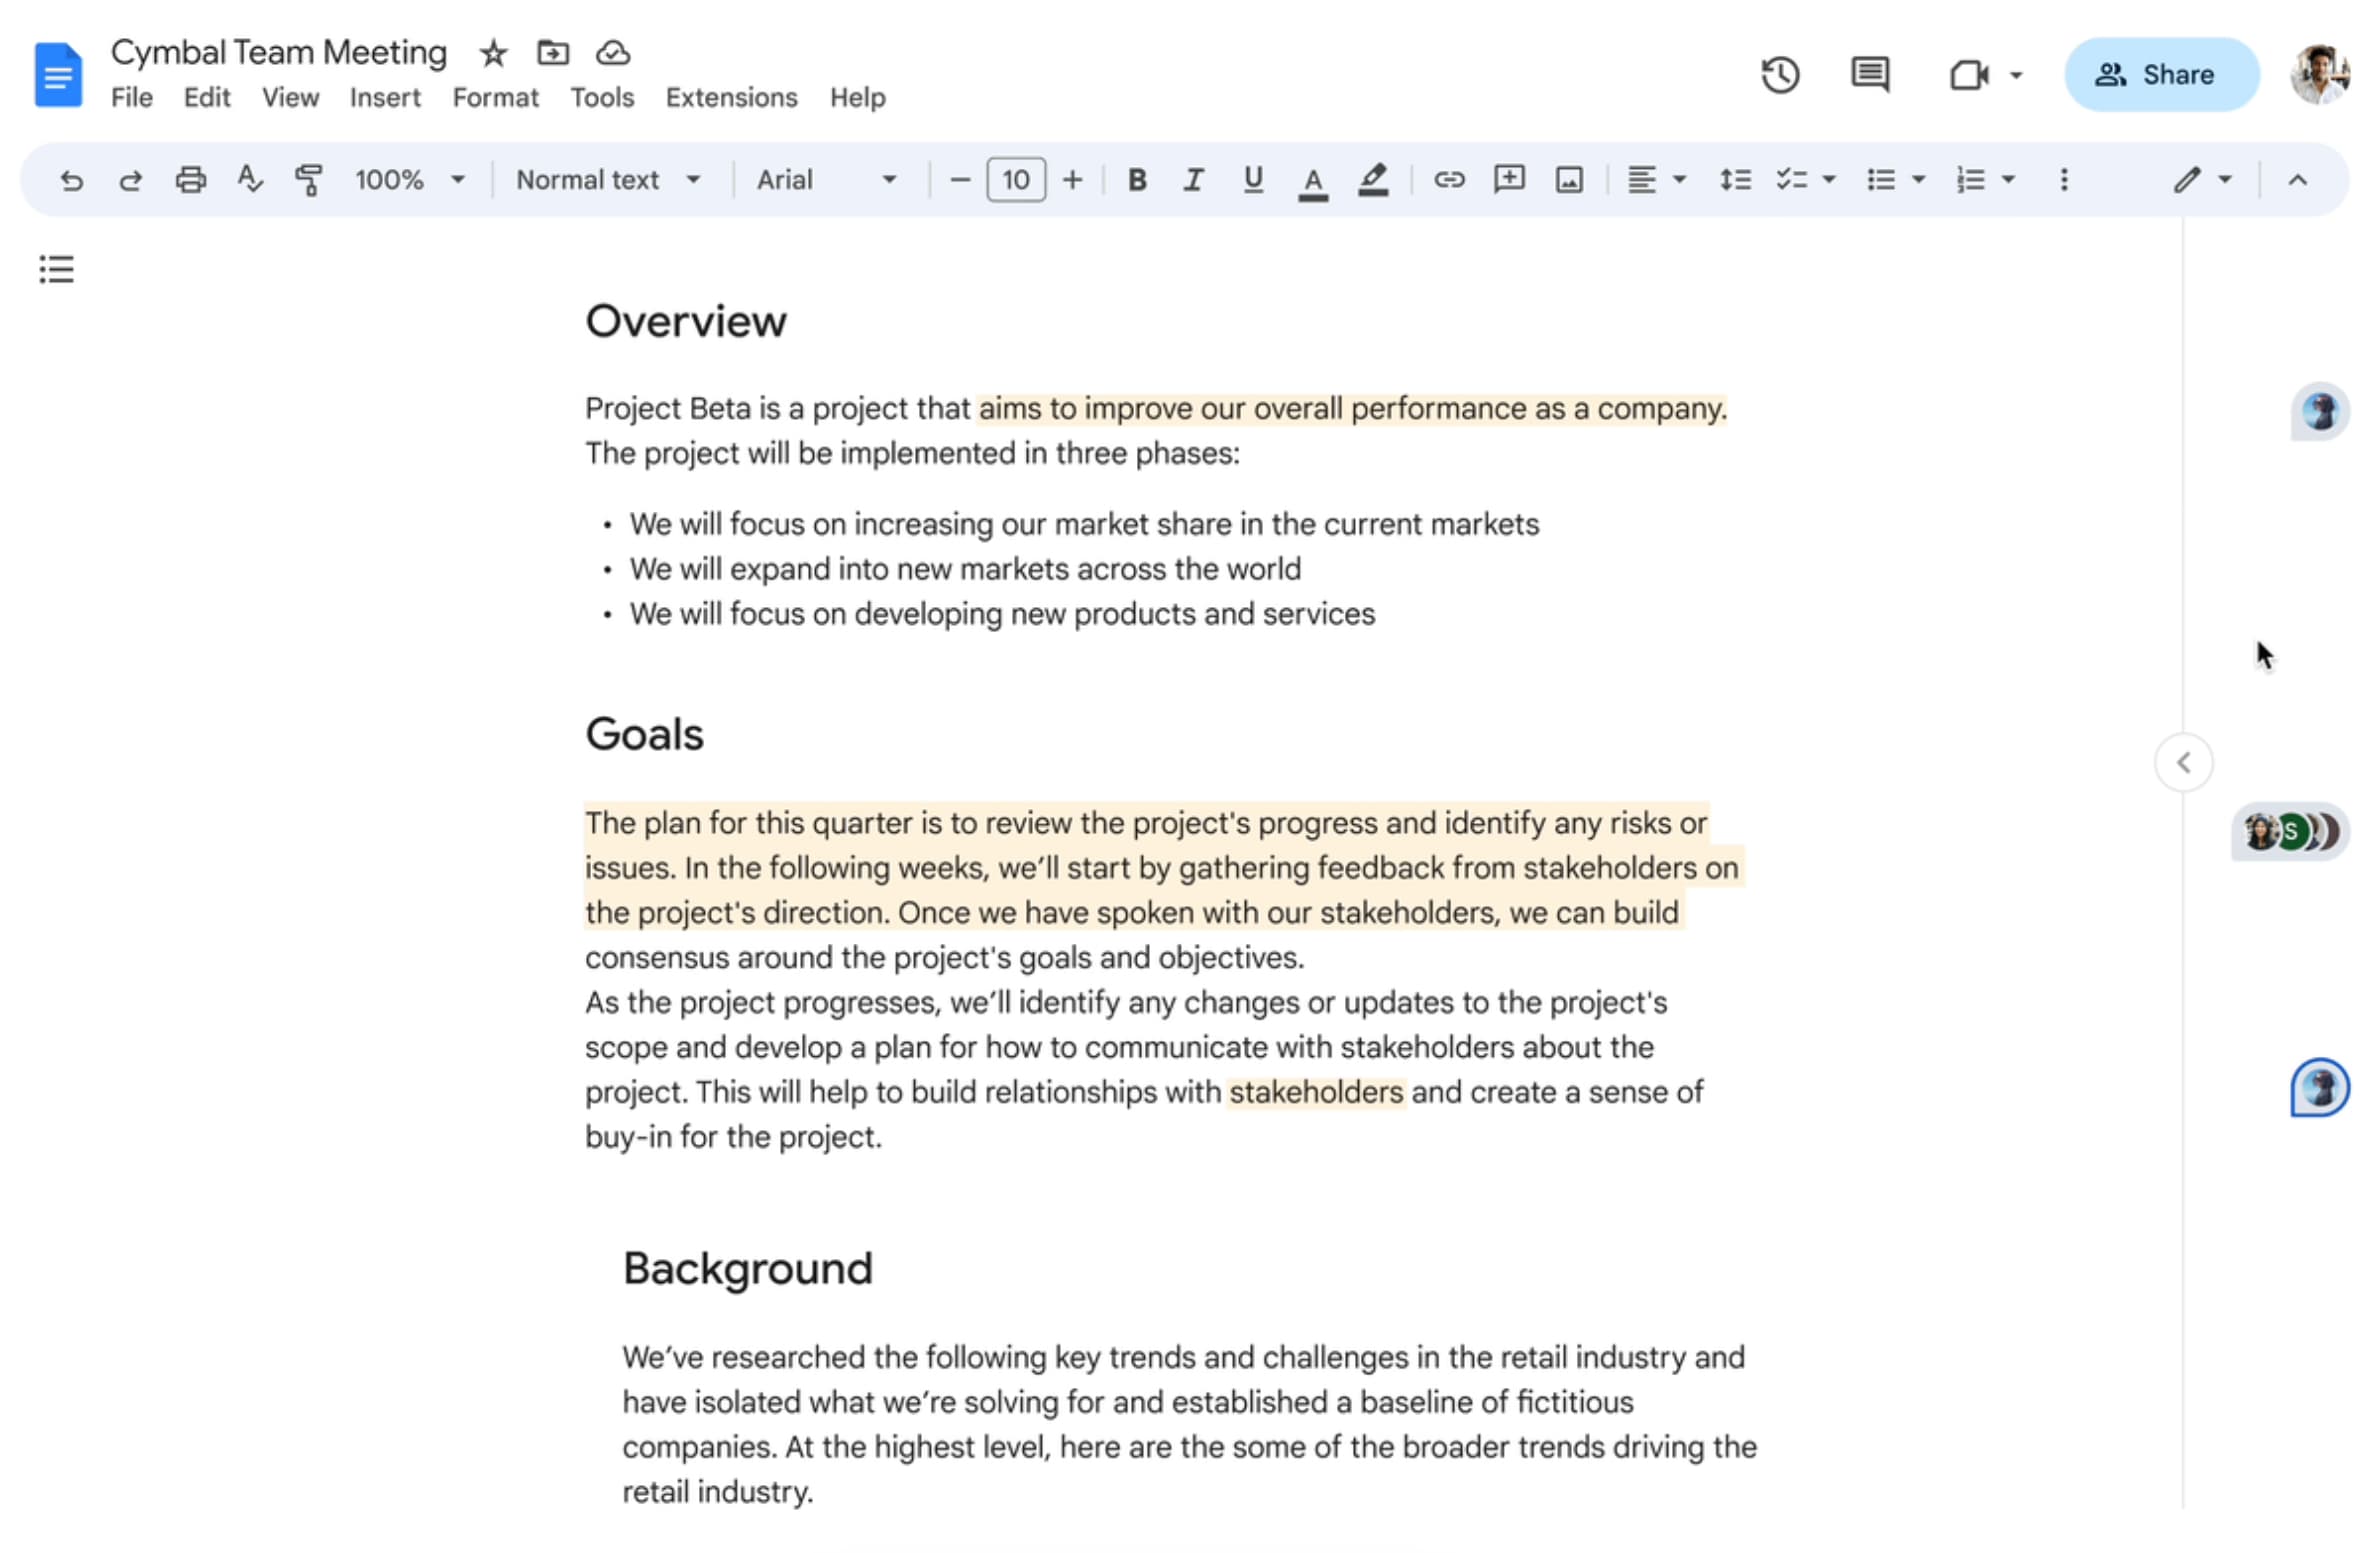Click the text highlight color icon

pos(1370,179)
